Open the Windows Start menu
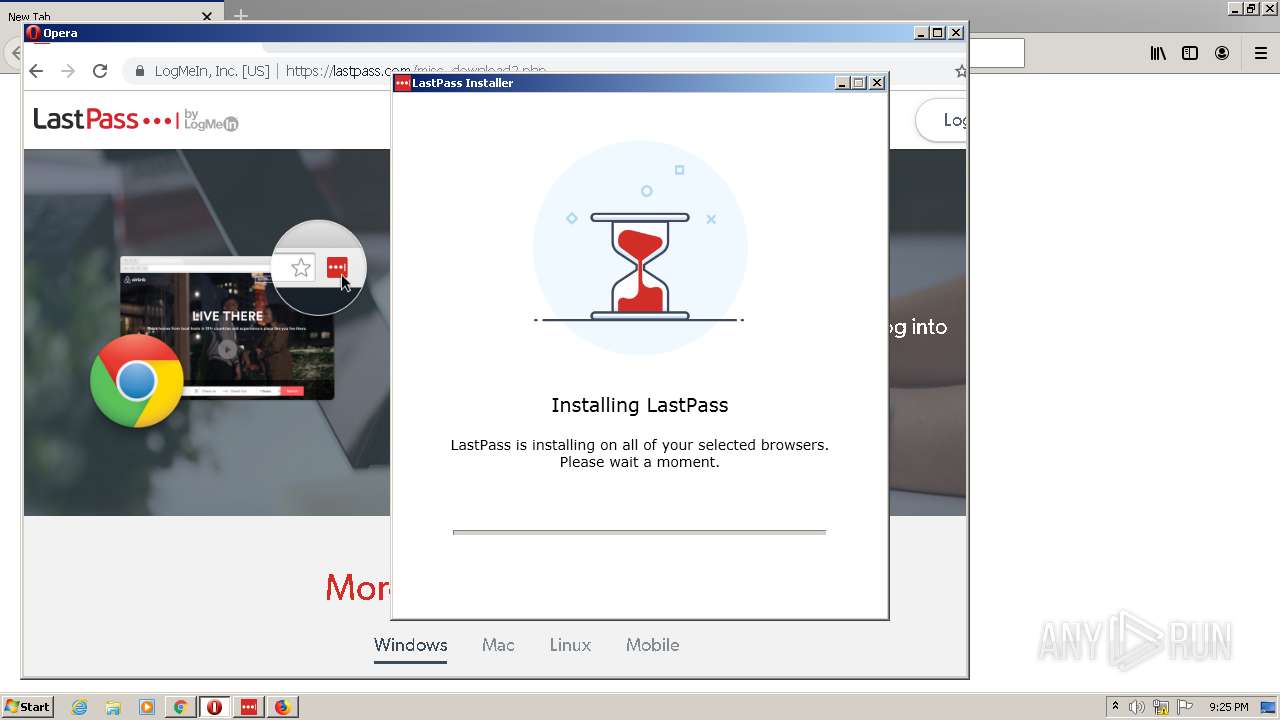Viewport: 1280px width, 720px height. pos(28,707)
